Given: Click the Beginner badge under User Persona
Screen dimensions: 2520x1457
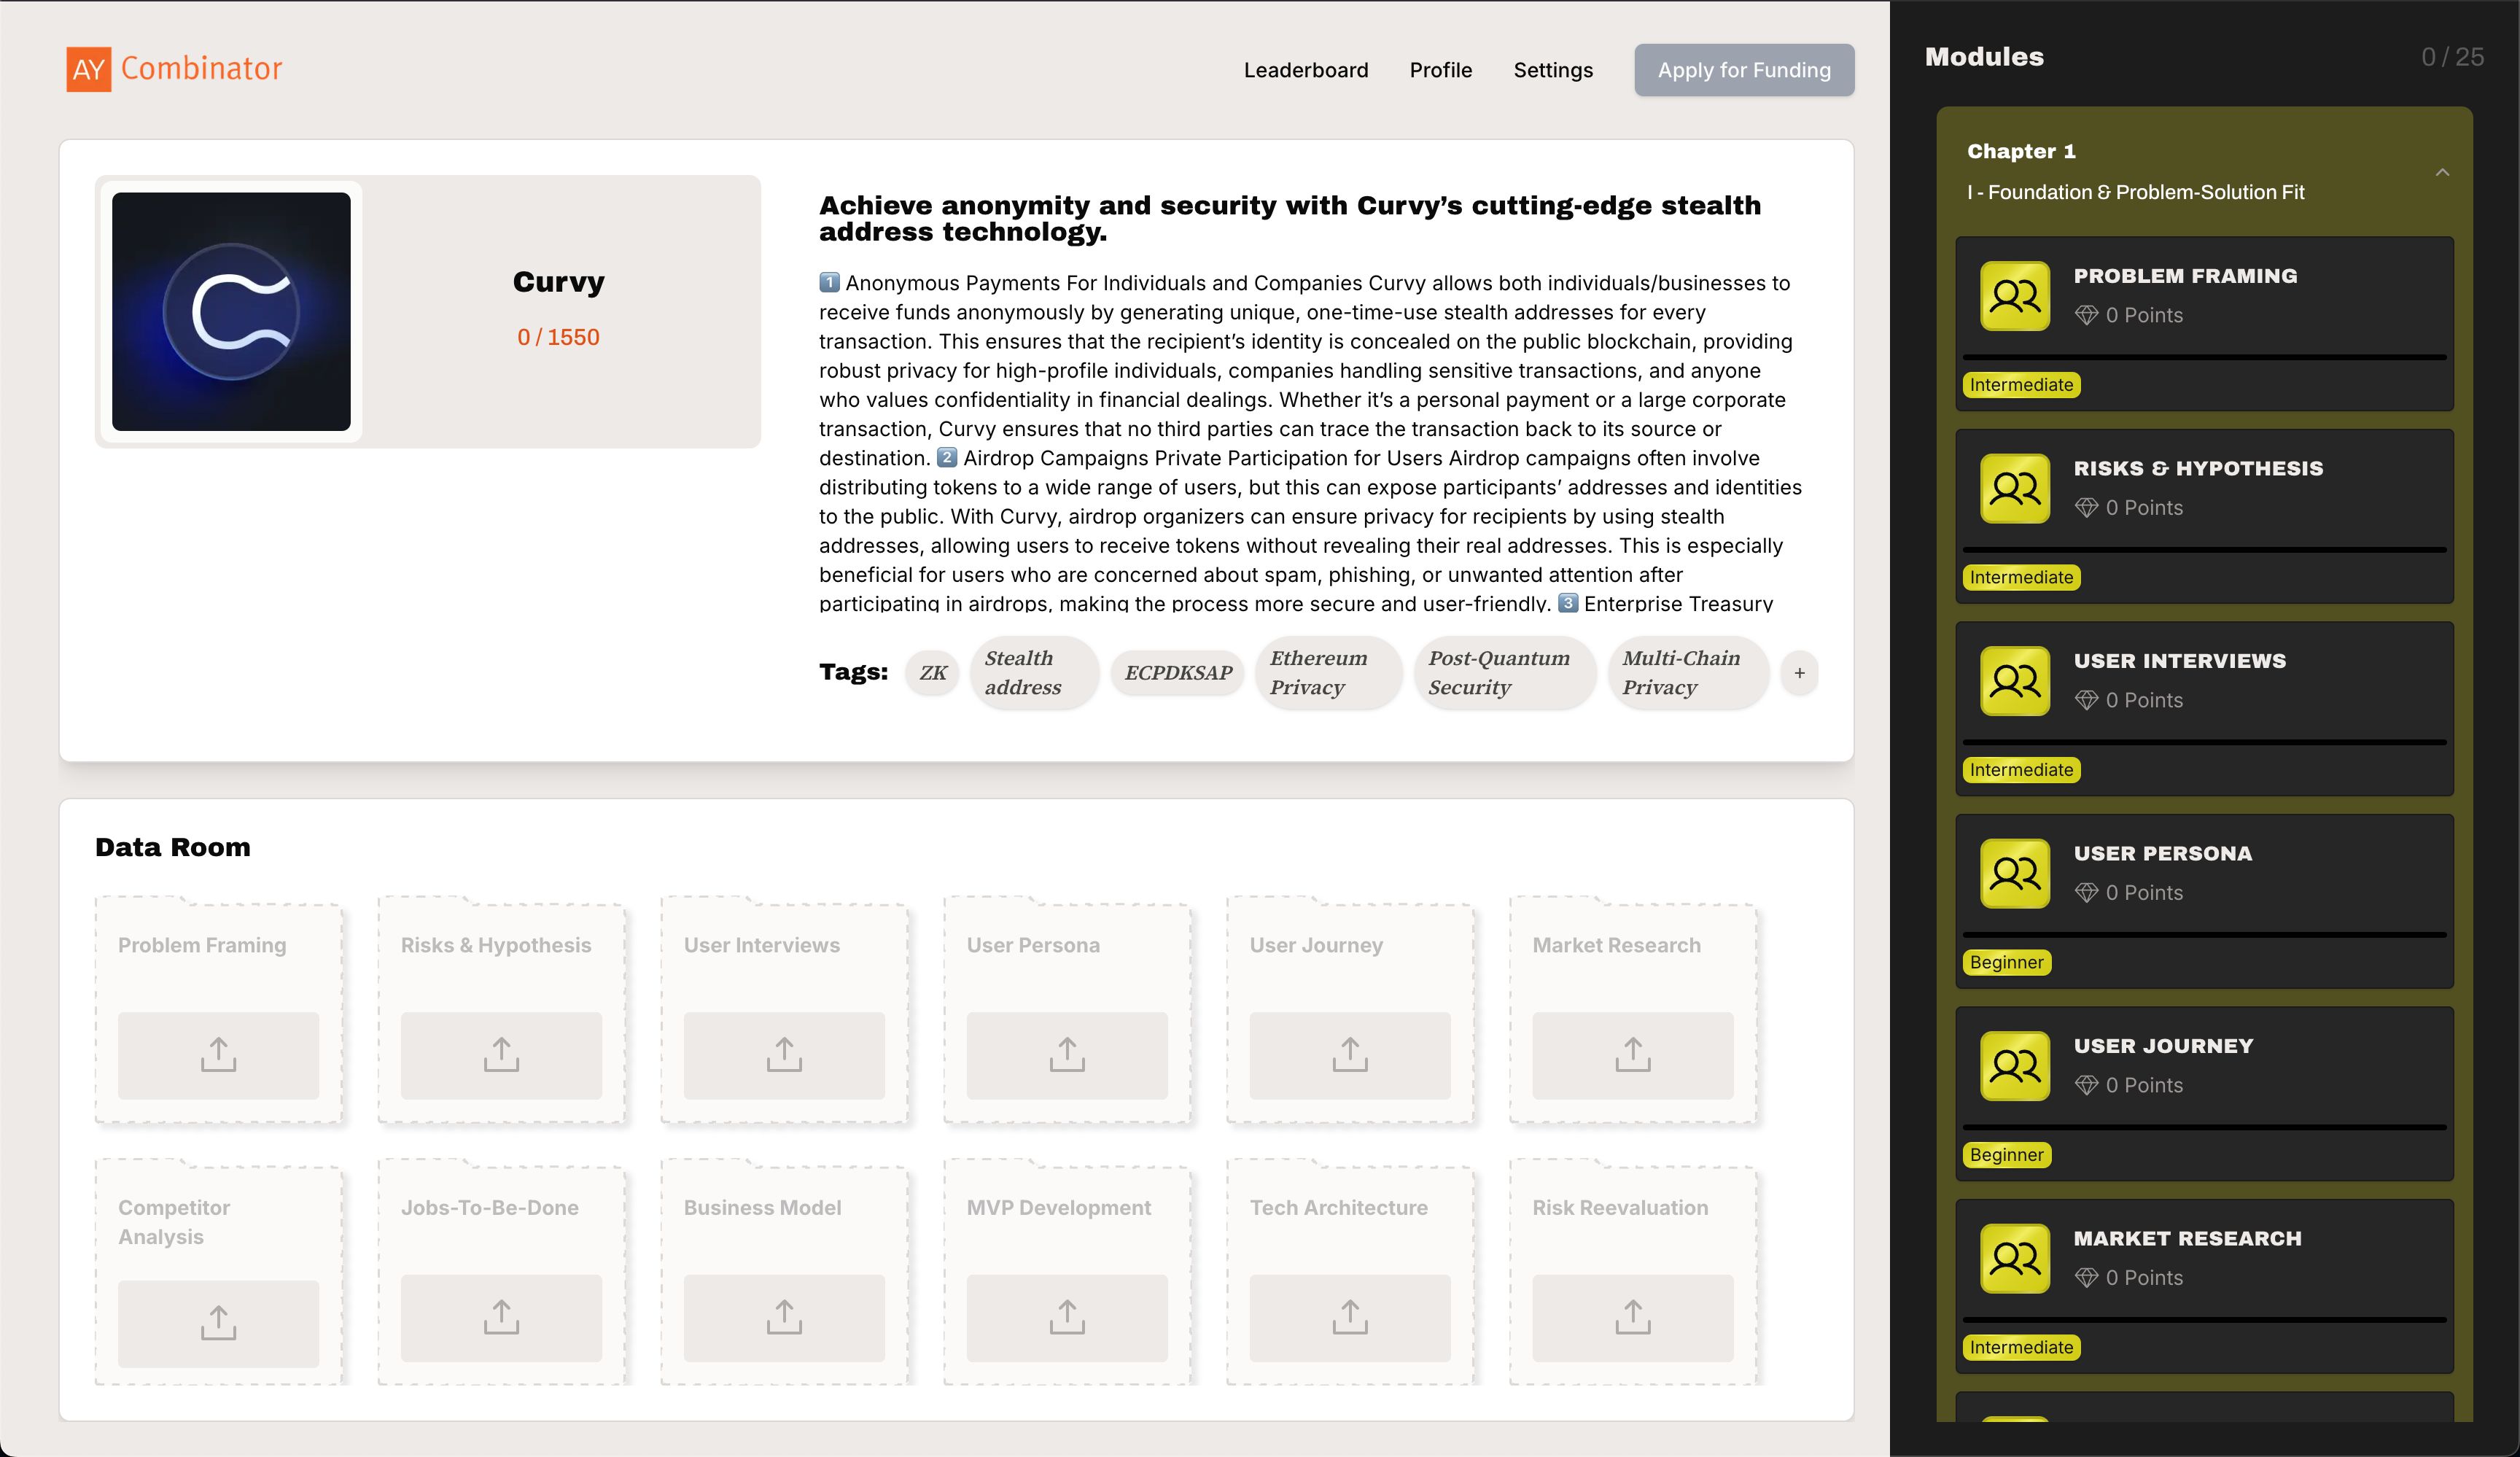Looking at the screenshot, I should pos(2006,962).
